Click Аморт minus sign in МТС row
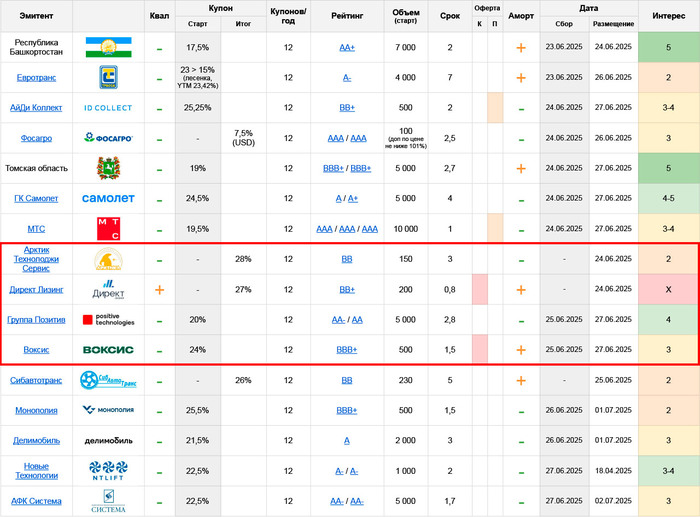The width and height of the screenshot is (700, 517). tap(521, 230)
